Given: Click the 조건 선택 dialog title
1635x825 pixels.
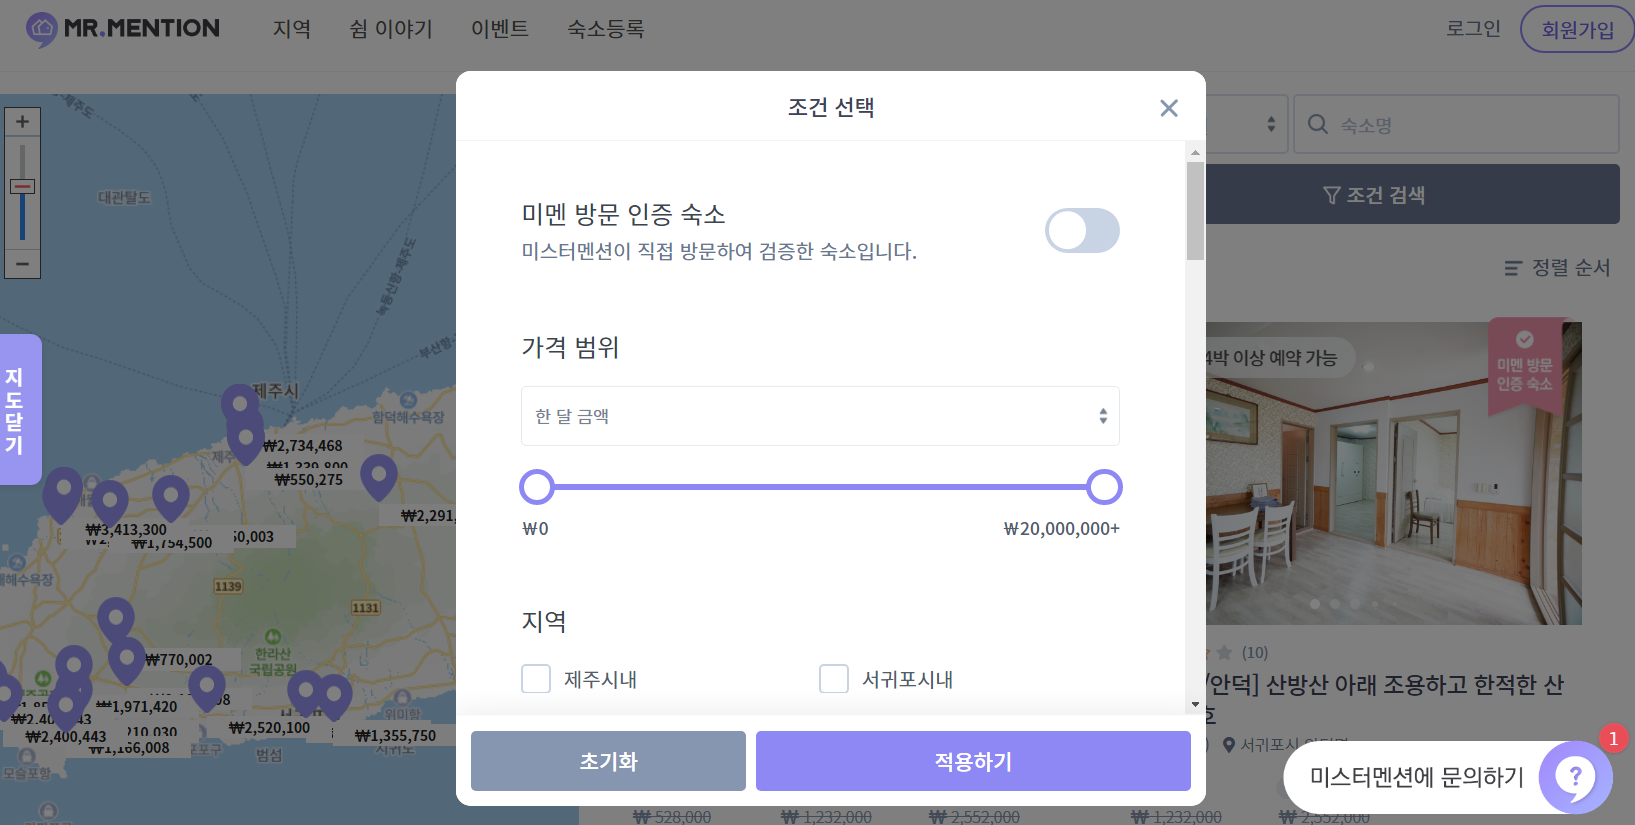Looking at the screenshot, I should tap(831, 107).
